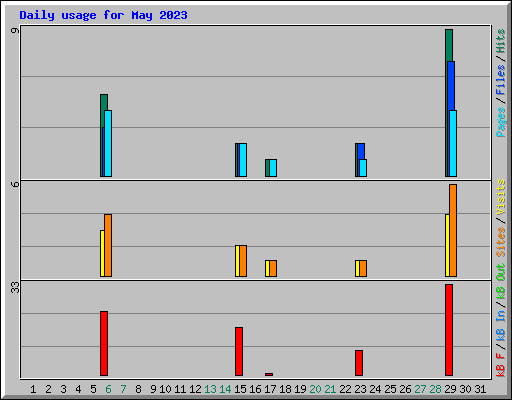The height and width of the screenshot is (400, 512).
Task: Click the cyan Pages bar for day 29
Action: [x=453, y=143]
